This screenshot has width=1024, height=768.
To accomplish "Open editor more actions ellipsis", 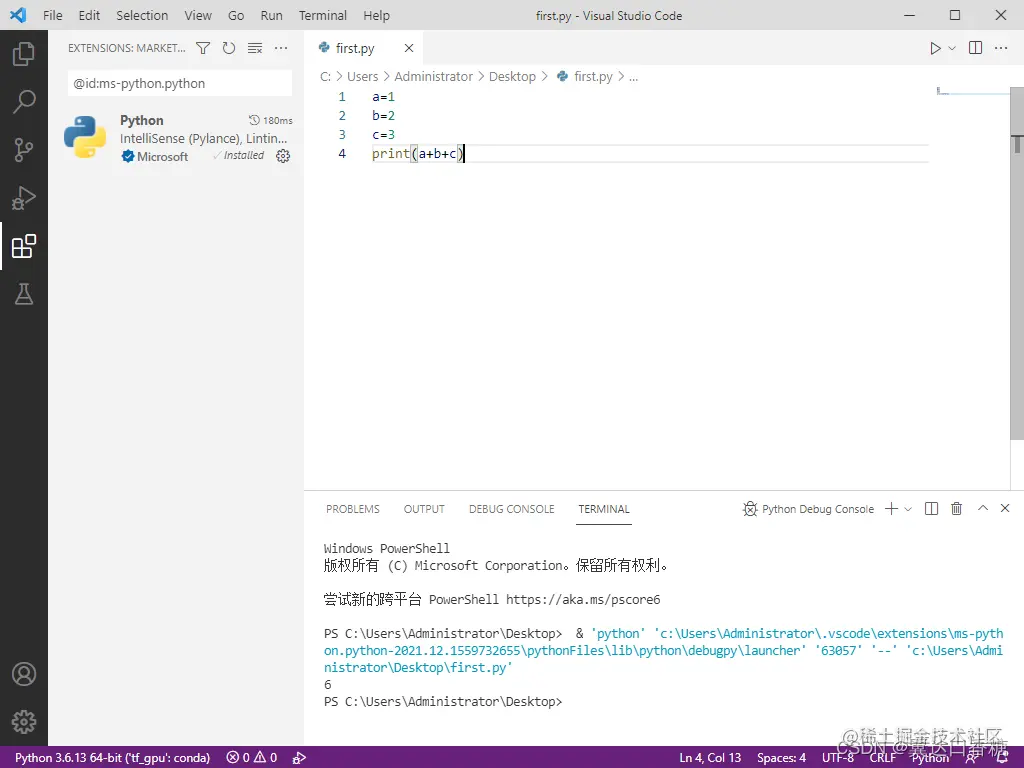I will pyautogui.click(x=1000, y=48).
